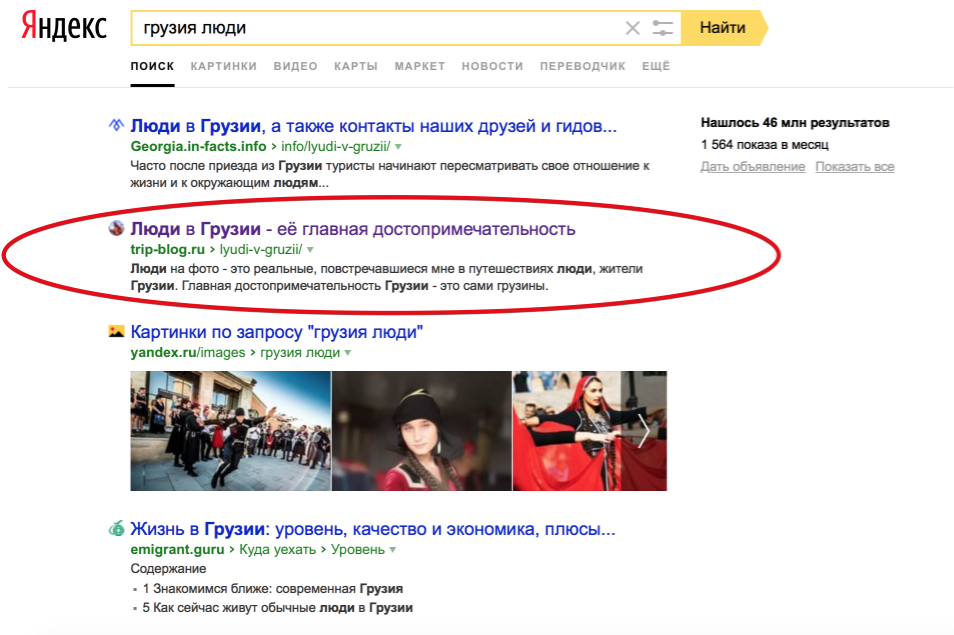
Task: Open the МАРКЕТ tab
Action: tap(420, 66)
